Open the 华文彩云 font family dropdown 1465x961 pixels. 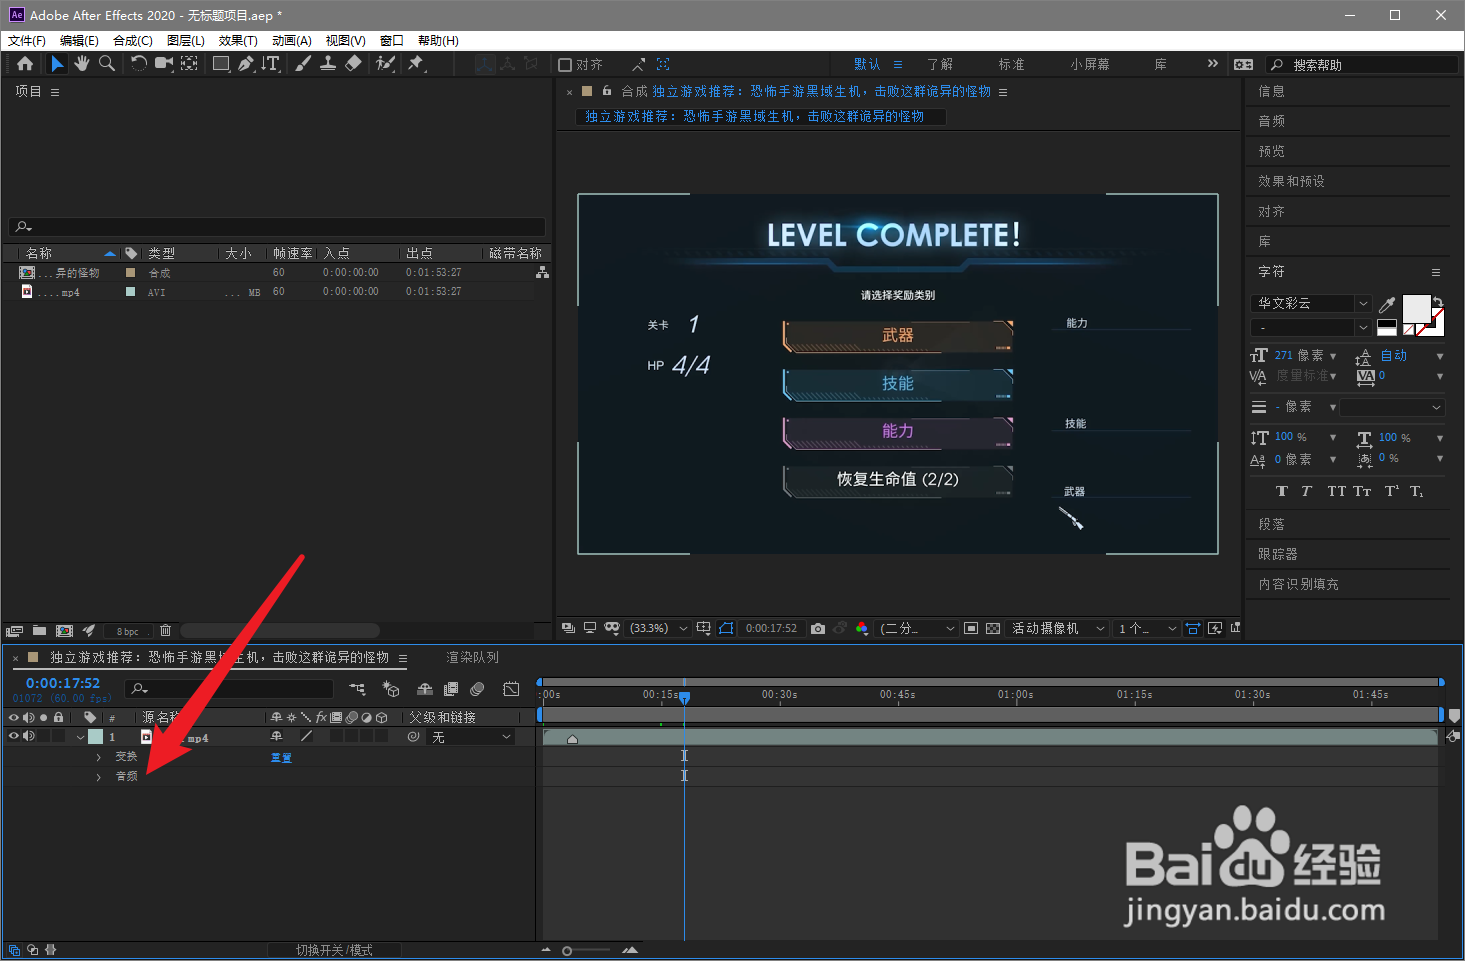click(x=1311, y=303)
